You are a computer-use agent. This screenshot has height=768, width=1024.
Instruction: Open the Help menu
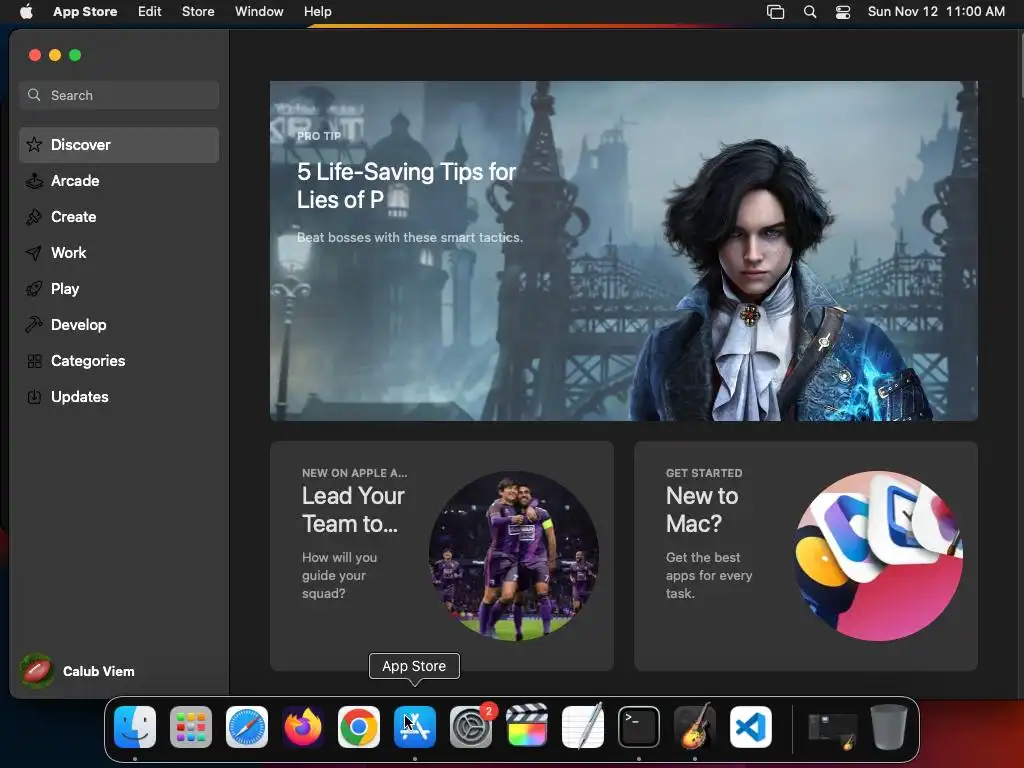317,11
